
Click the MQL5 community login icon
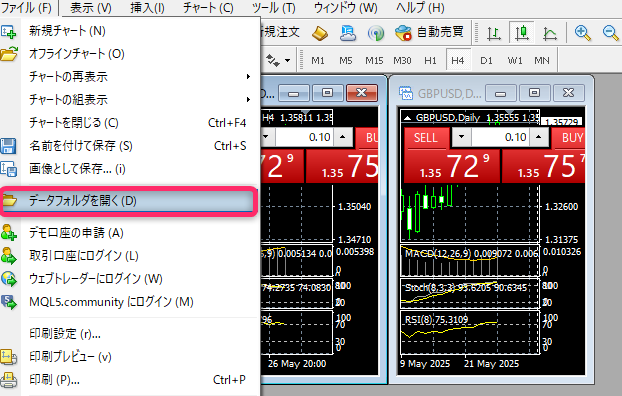(8, 302)
